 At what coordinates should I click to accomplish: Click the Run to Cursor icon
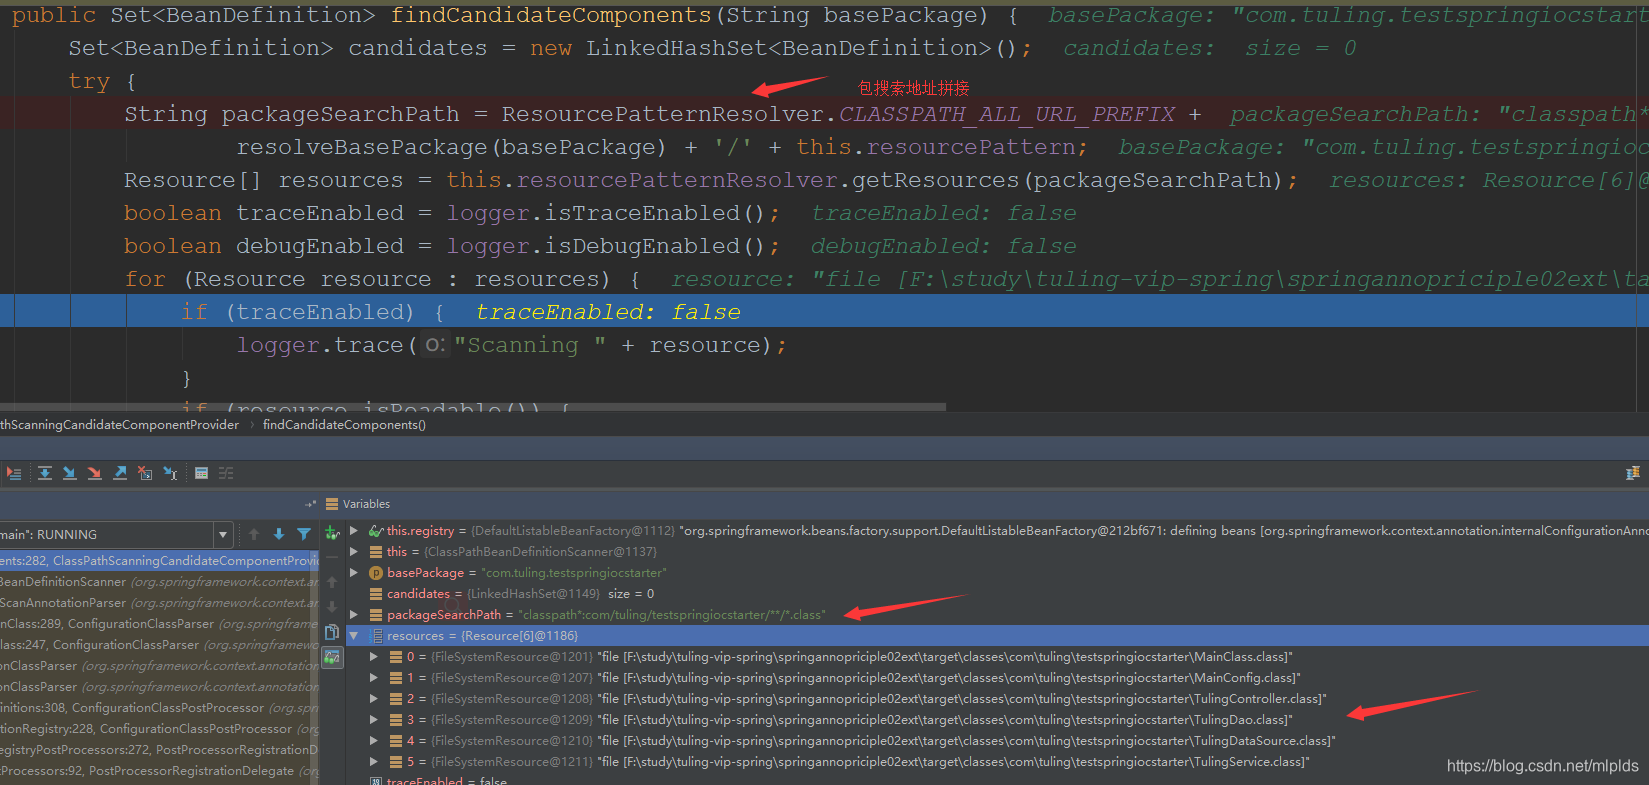170,473
